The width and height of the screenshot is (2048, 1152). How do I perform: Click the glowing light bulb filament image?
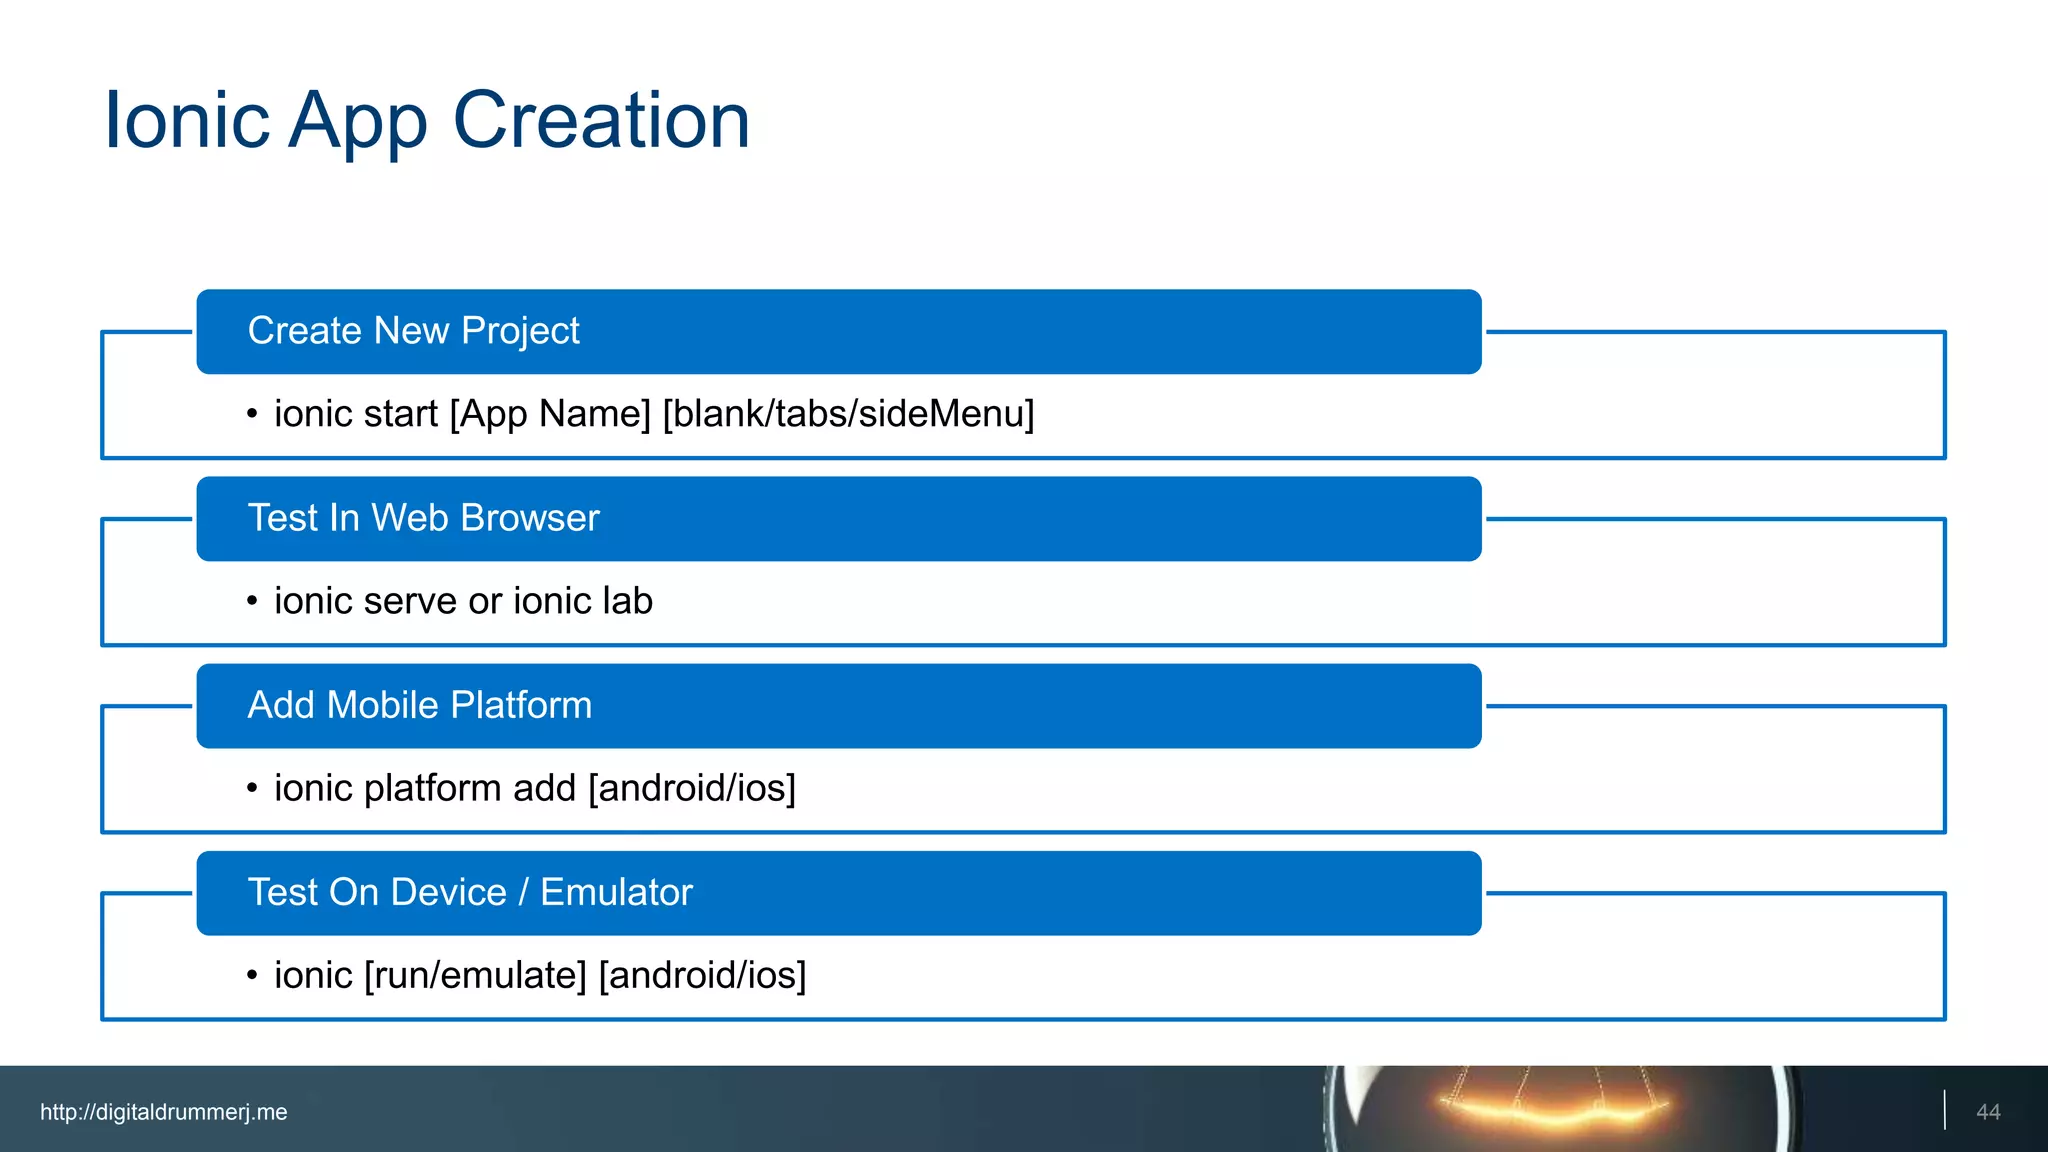pos(1560,1108)
